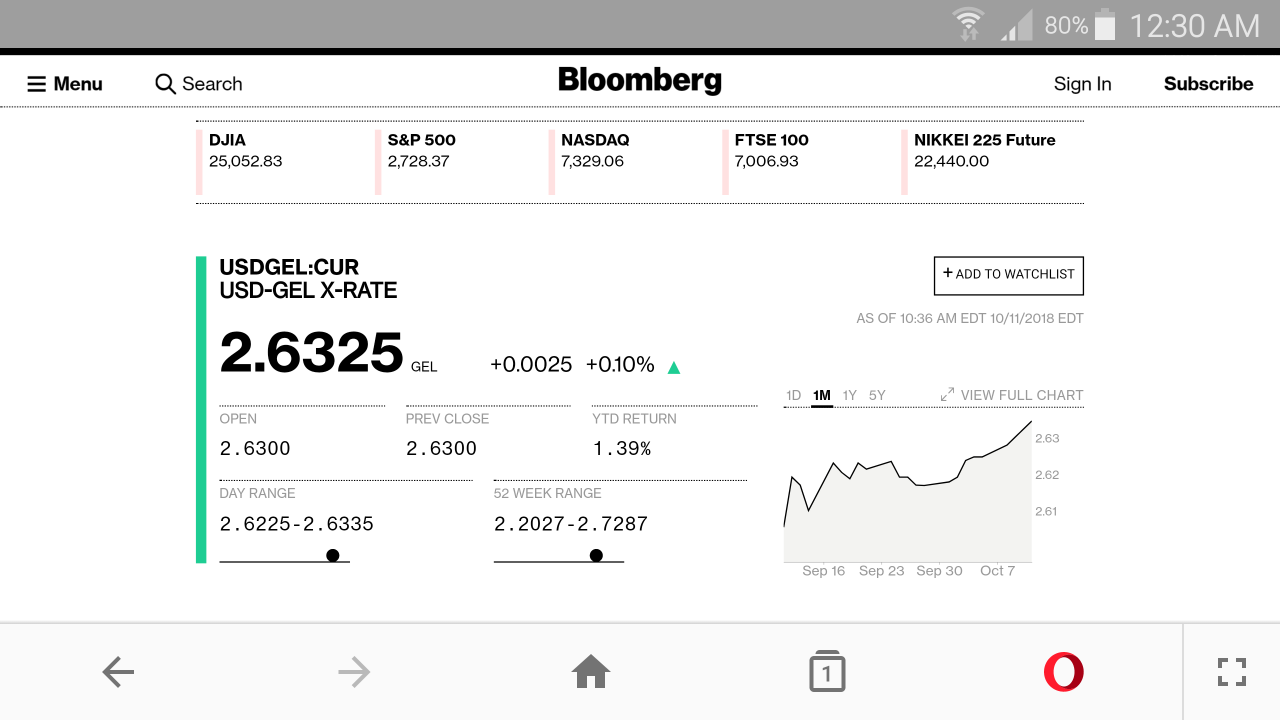The height and width of the screenshot is (720, 1280).
Task: Tap the browser forward arrow
Action: (x=354, y=672)
